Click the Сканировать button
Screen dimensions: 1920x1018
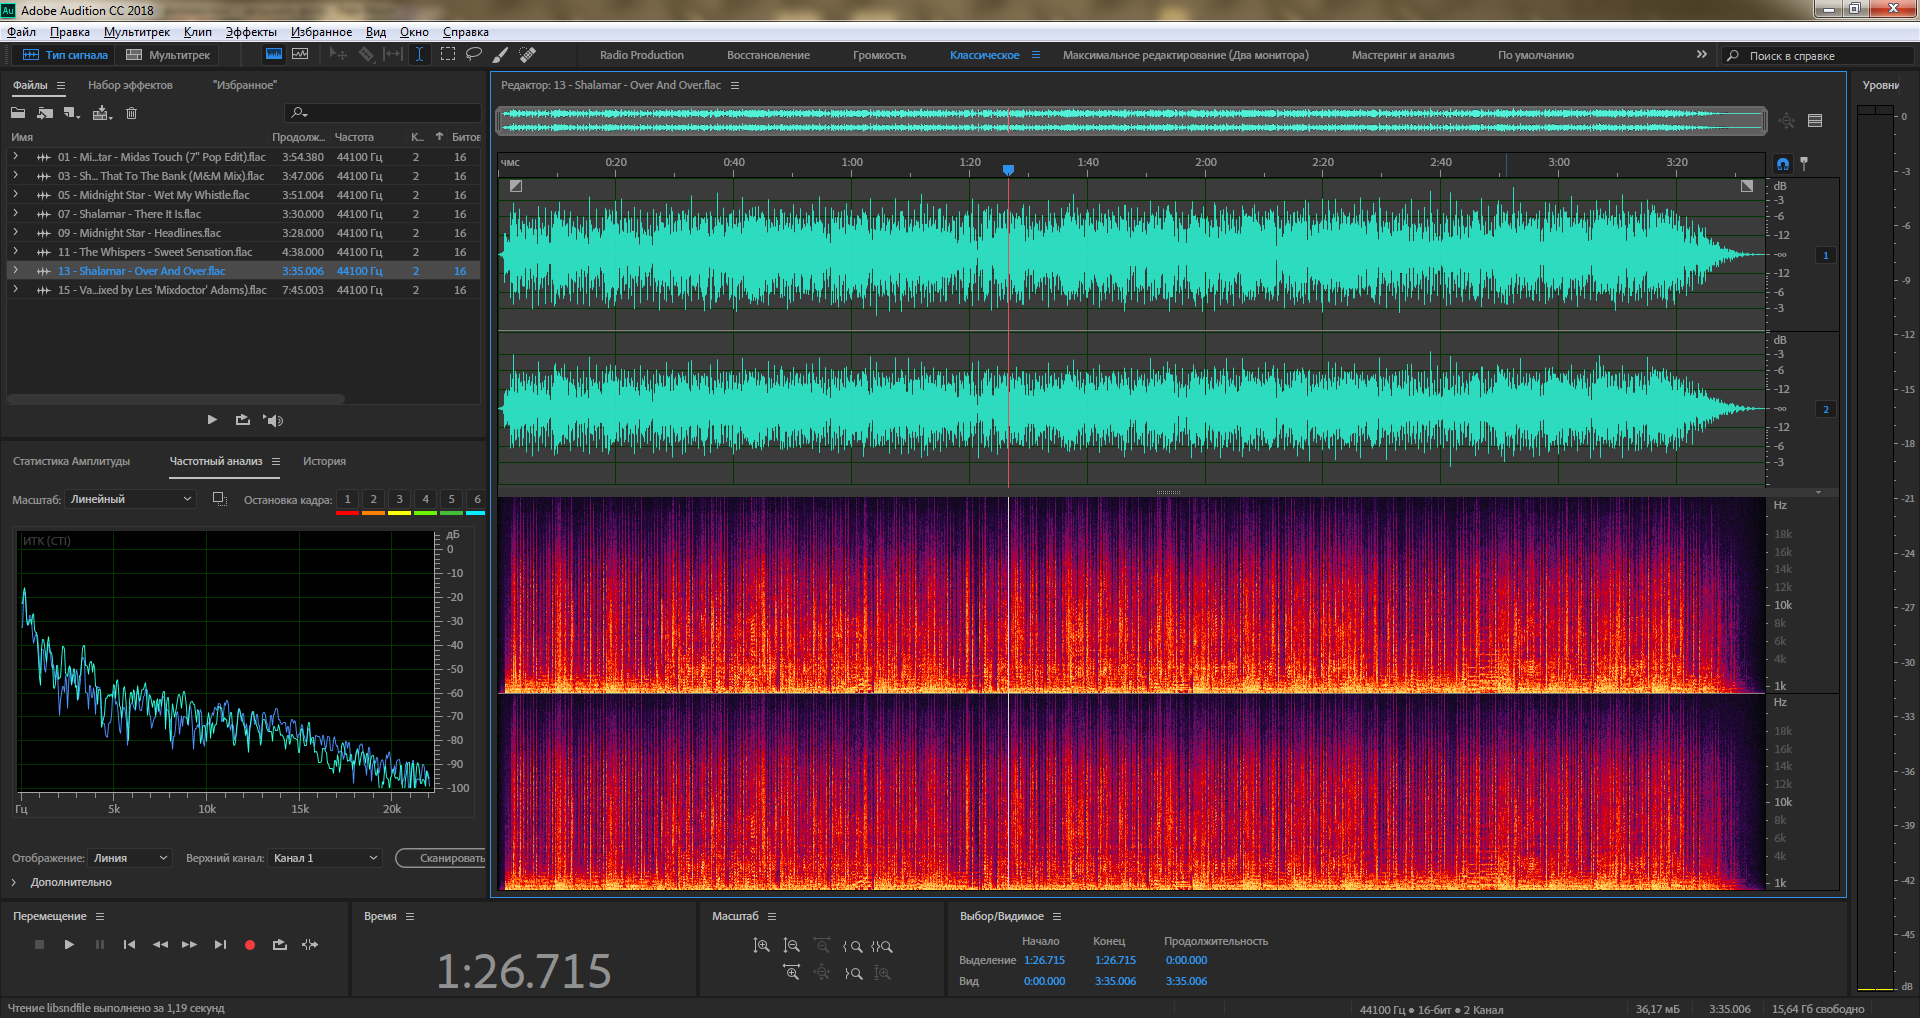coord(441,858)
